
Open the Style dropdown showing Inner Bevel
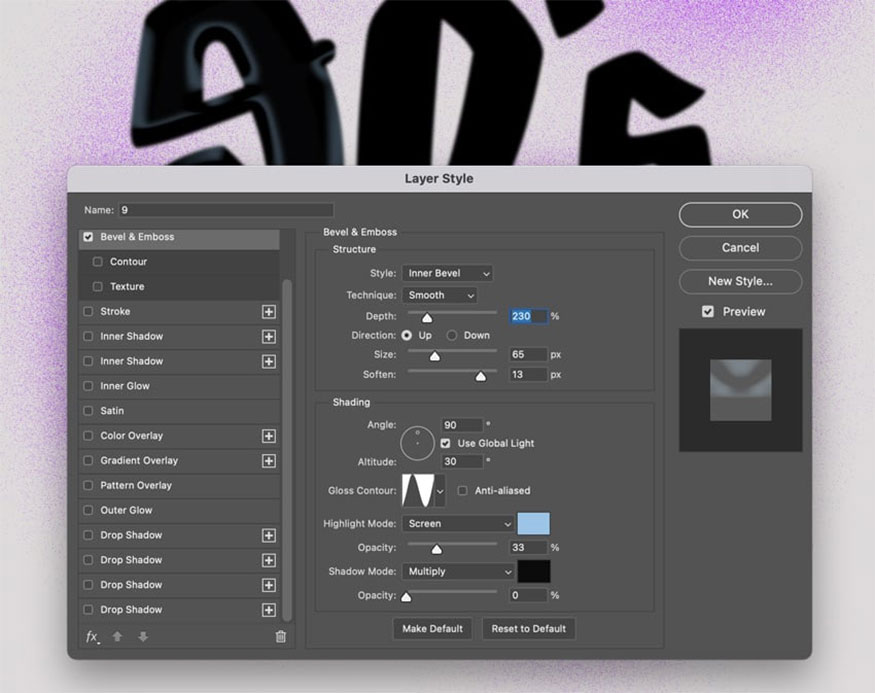[x=447, y=274]
